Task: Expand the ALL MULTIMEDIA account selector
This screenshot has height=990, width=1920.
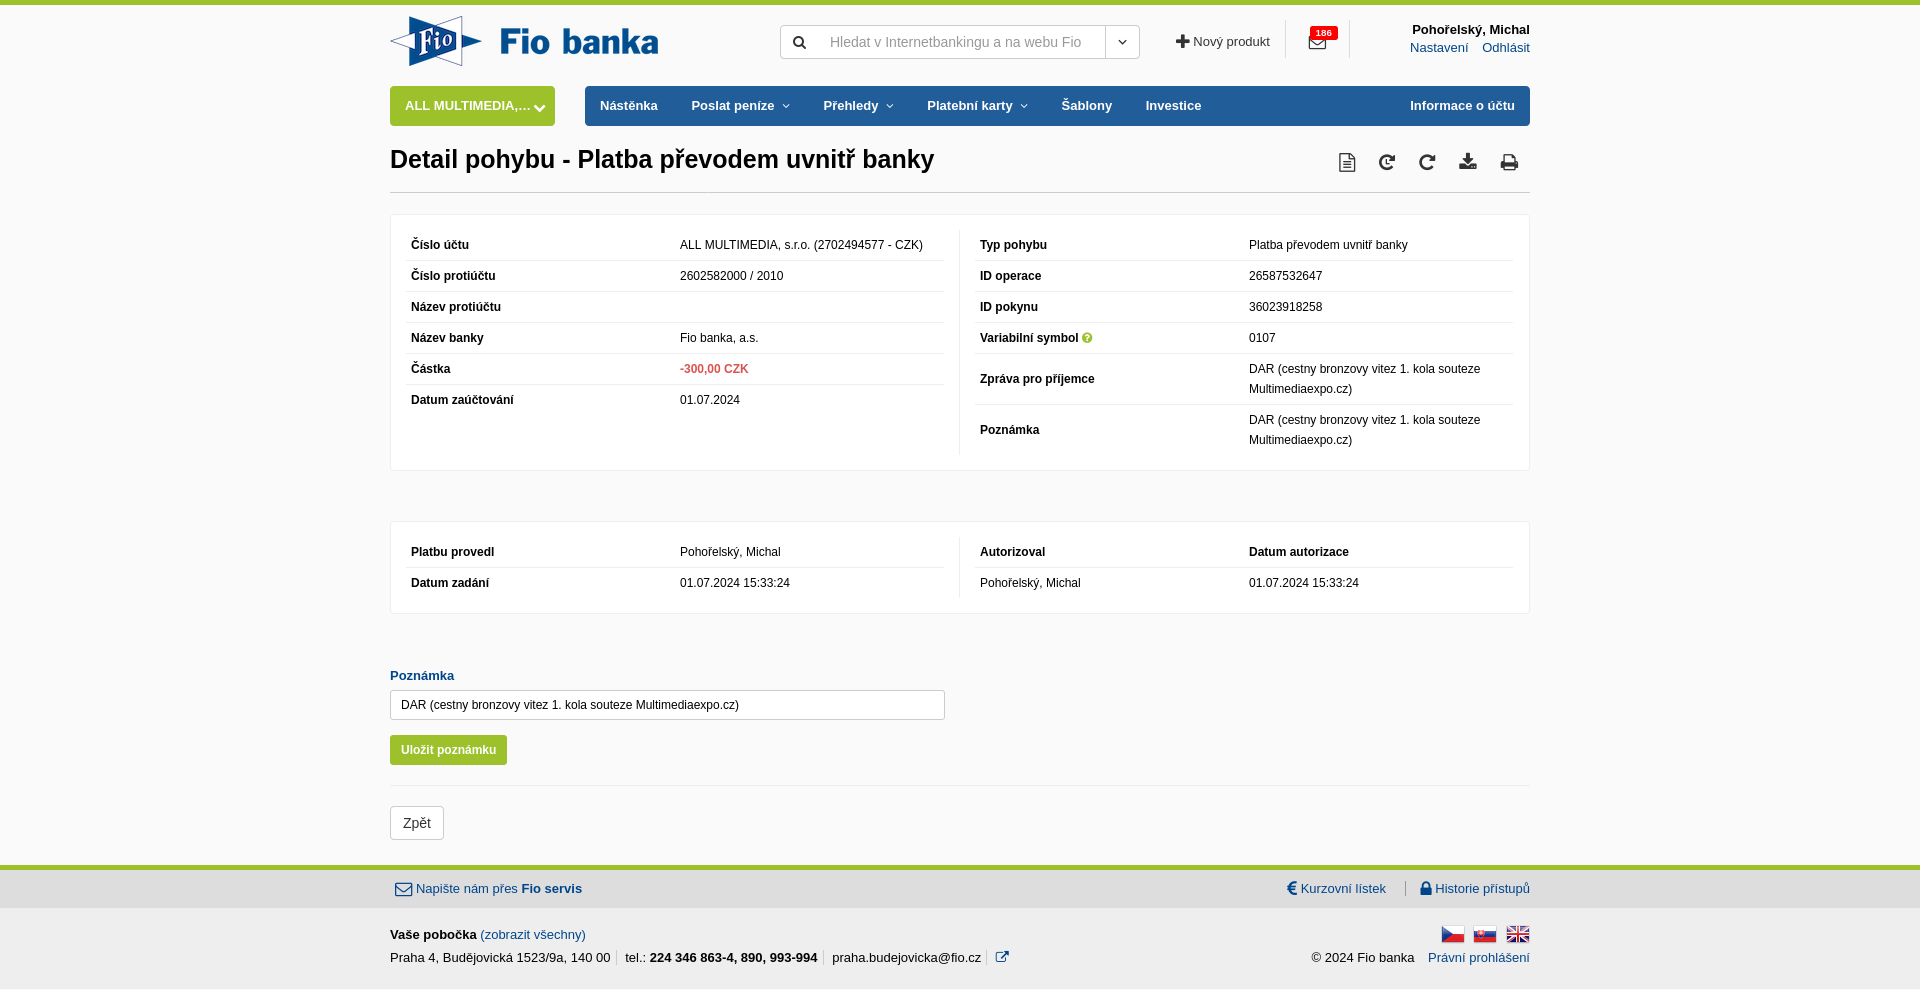Action: pyautogui.click(x=472, y=106)
